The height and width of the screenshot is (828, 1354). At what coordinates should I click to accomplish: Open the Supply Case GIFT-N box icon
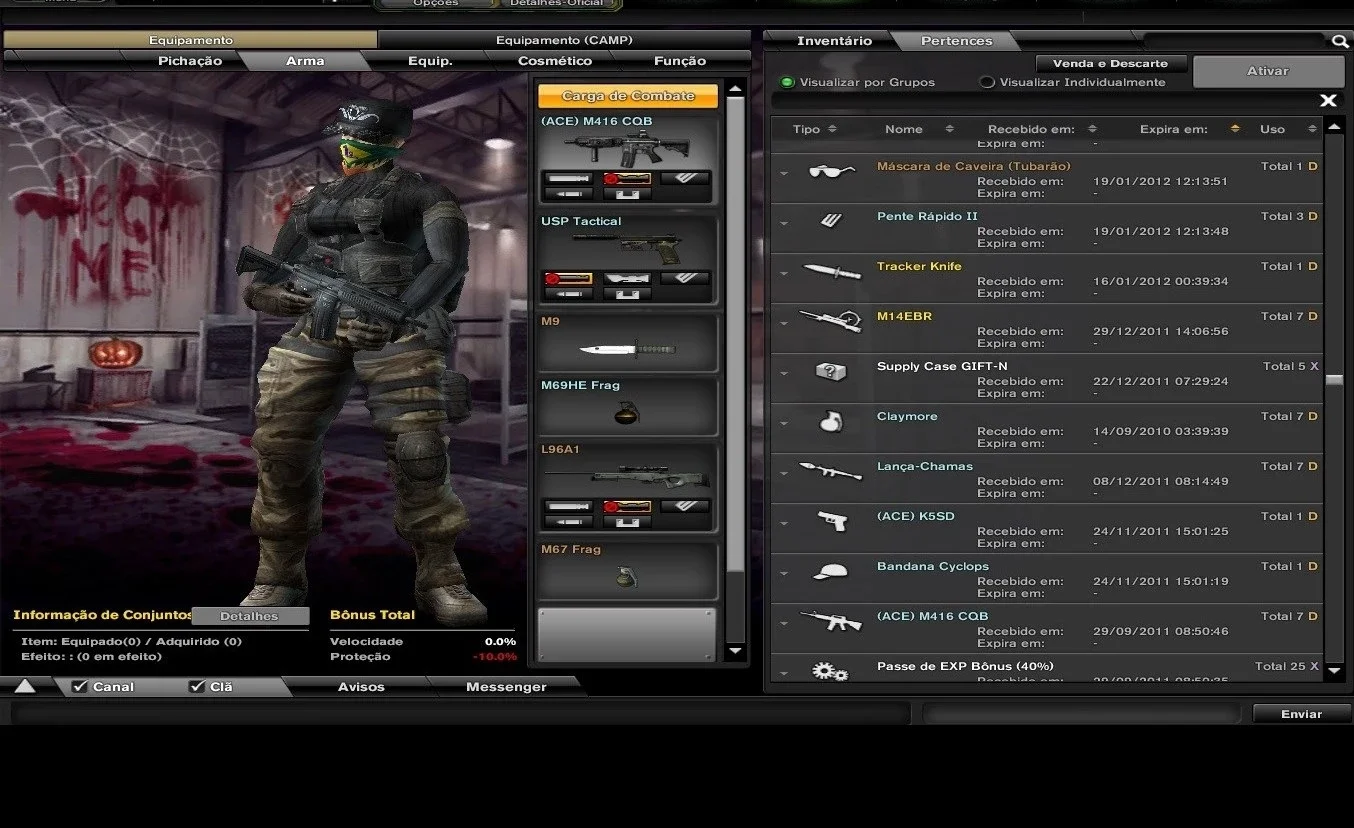coord(831,371)
